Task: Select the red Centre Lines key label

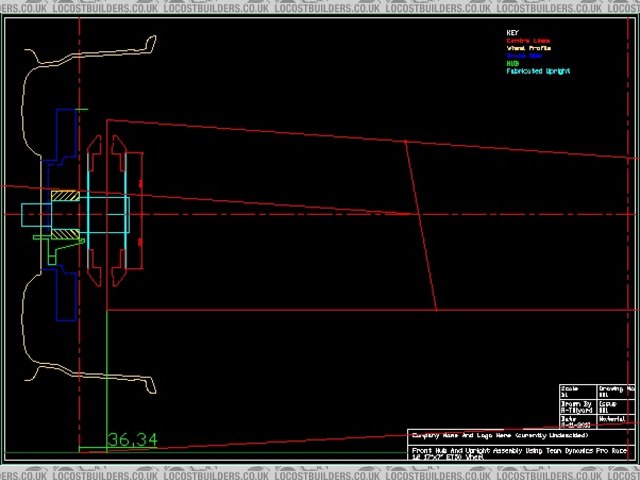Action: click(529, 40)
